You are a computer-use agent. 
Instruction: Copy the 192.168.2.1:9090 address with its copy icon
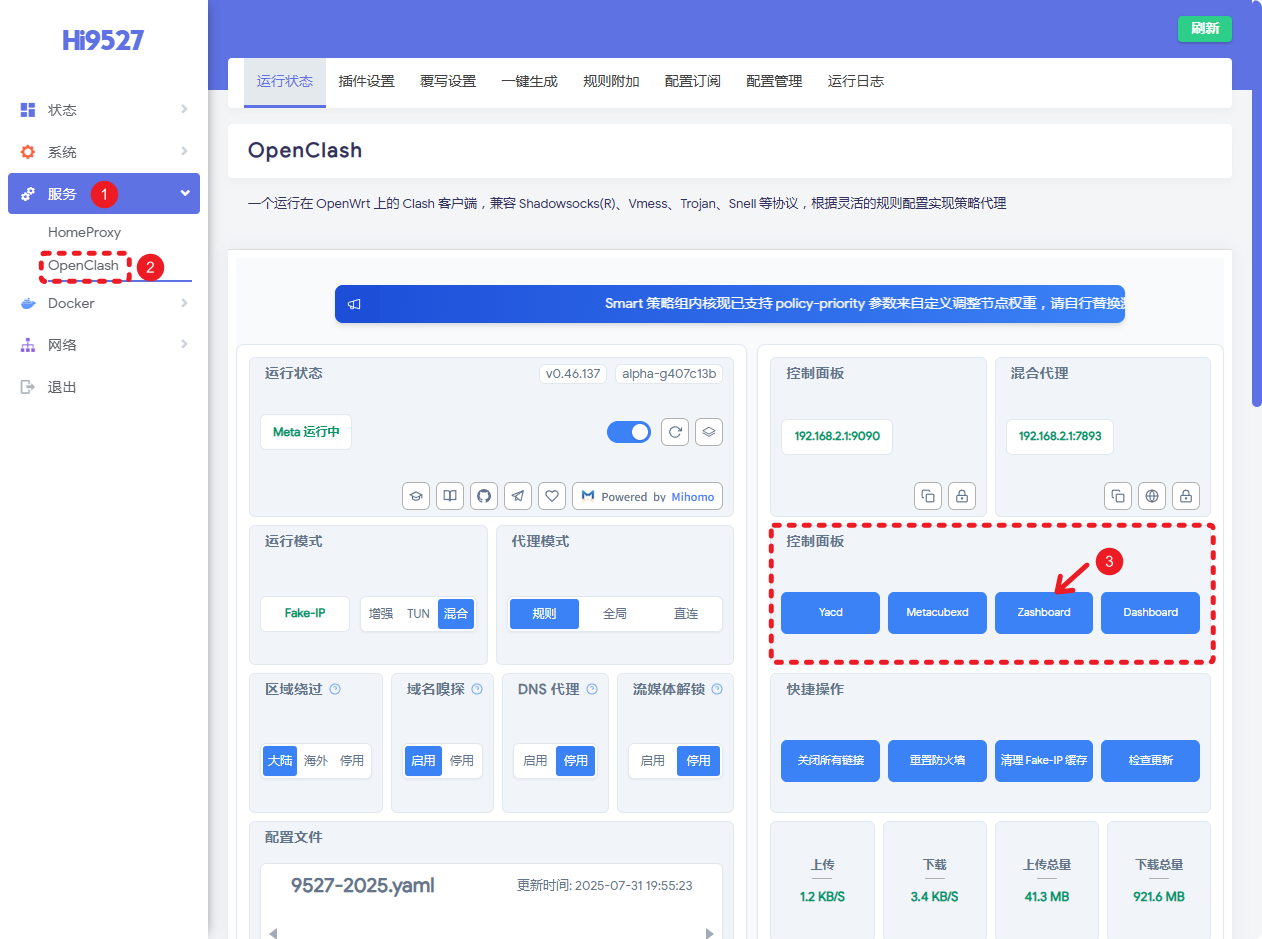tap(928, 496)
